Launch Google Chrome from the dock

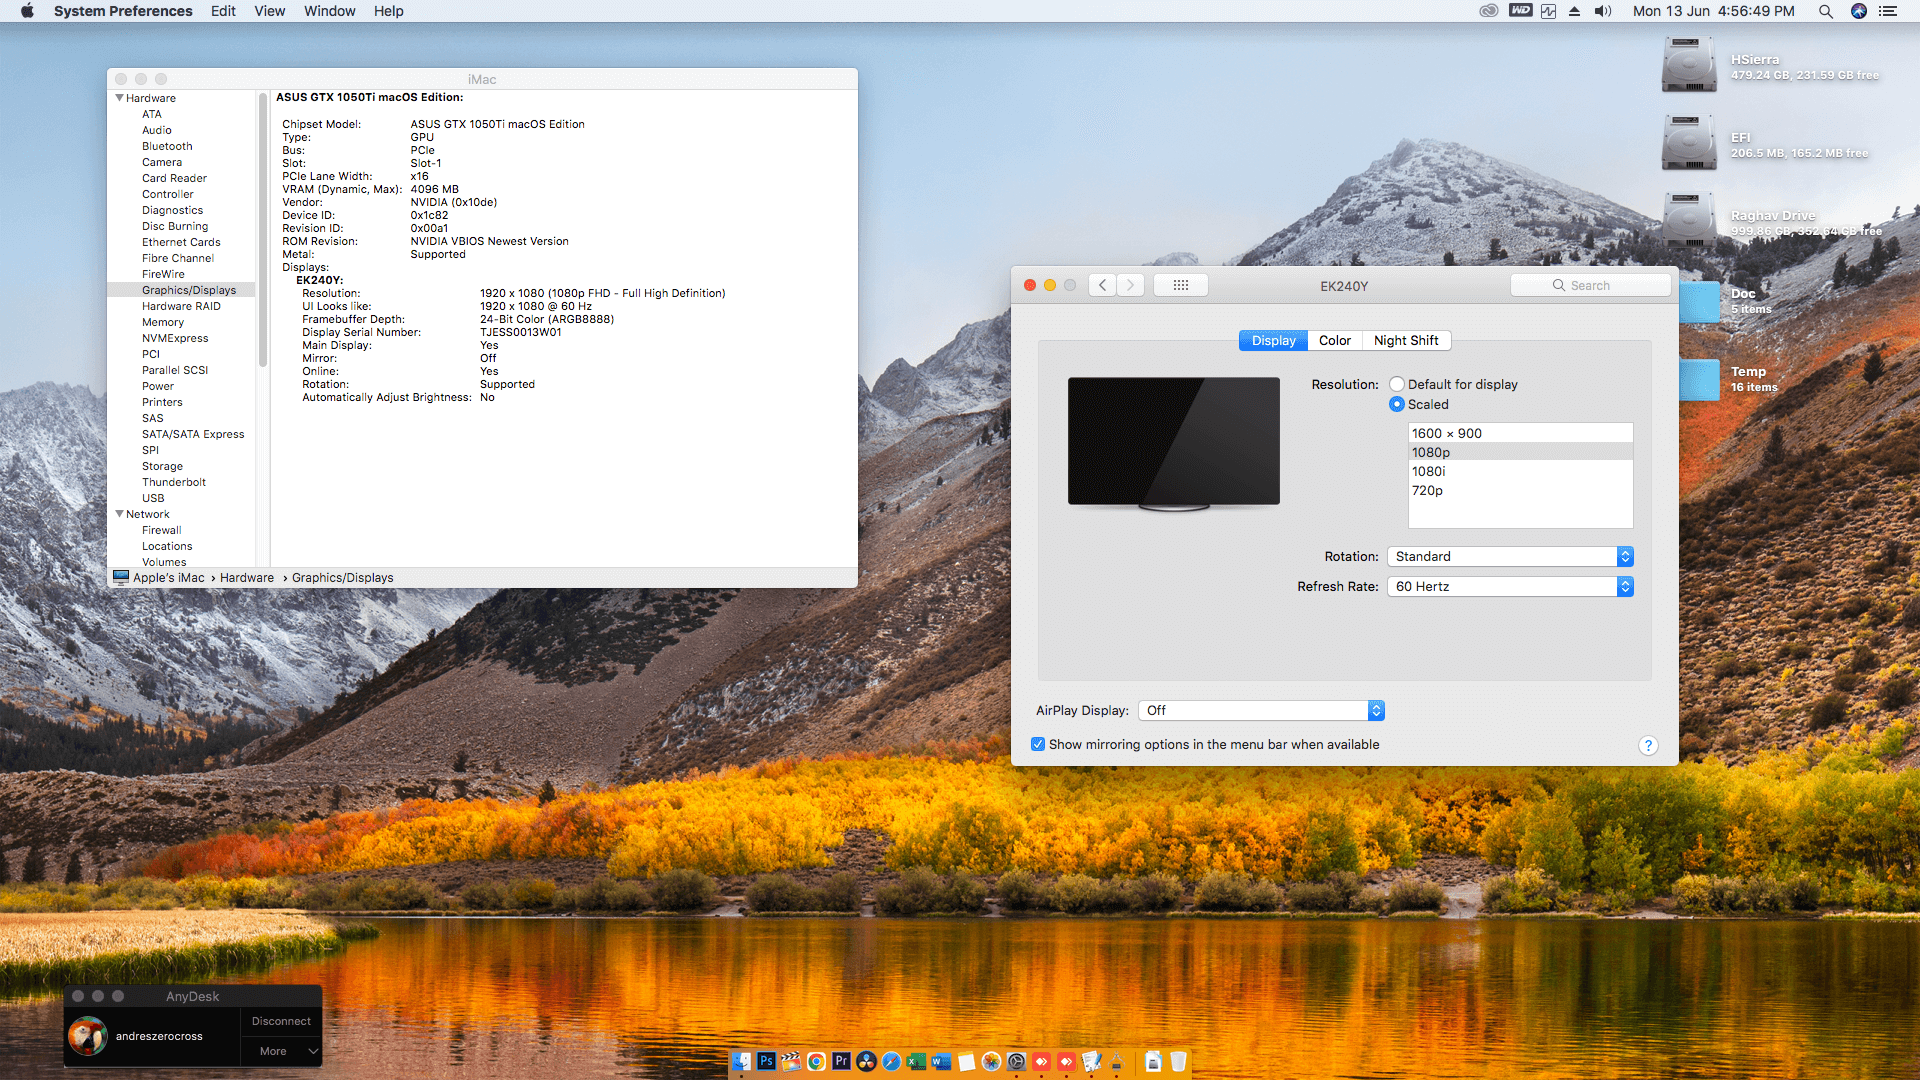(816, 1061)
